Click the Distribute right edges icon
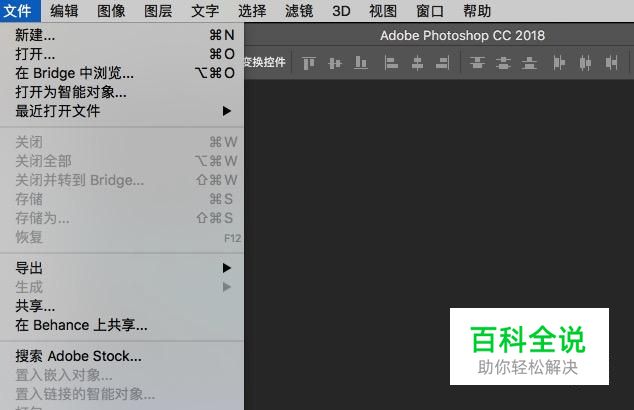 coord(611,63)
